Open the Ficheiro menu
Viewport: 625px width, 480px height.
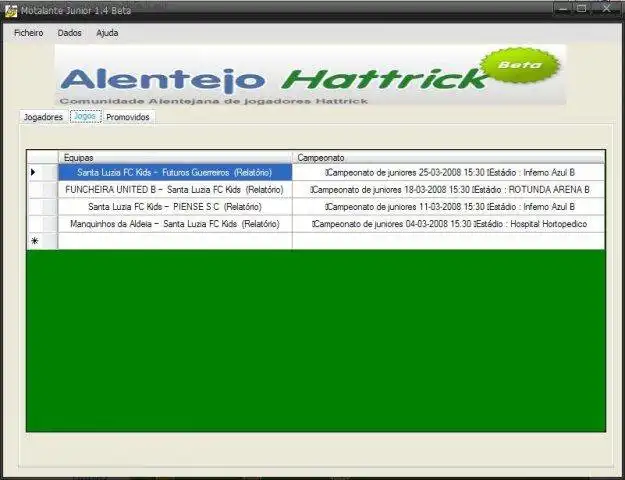click(x=29, y=33)
